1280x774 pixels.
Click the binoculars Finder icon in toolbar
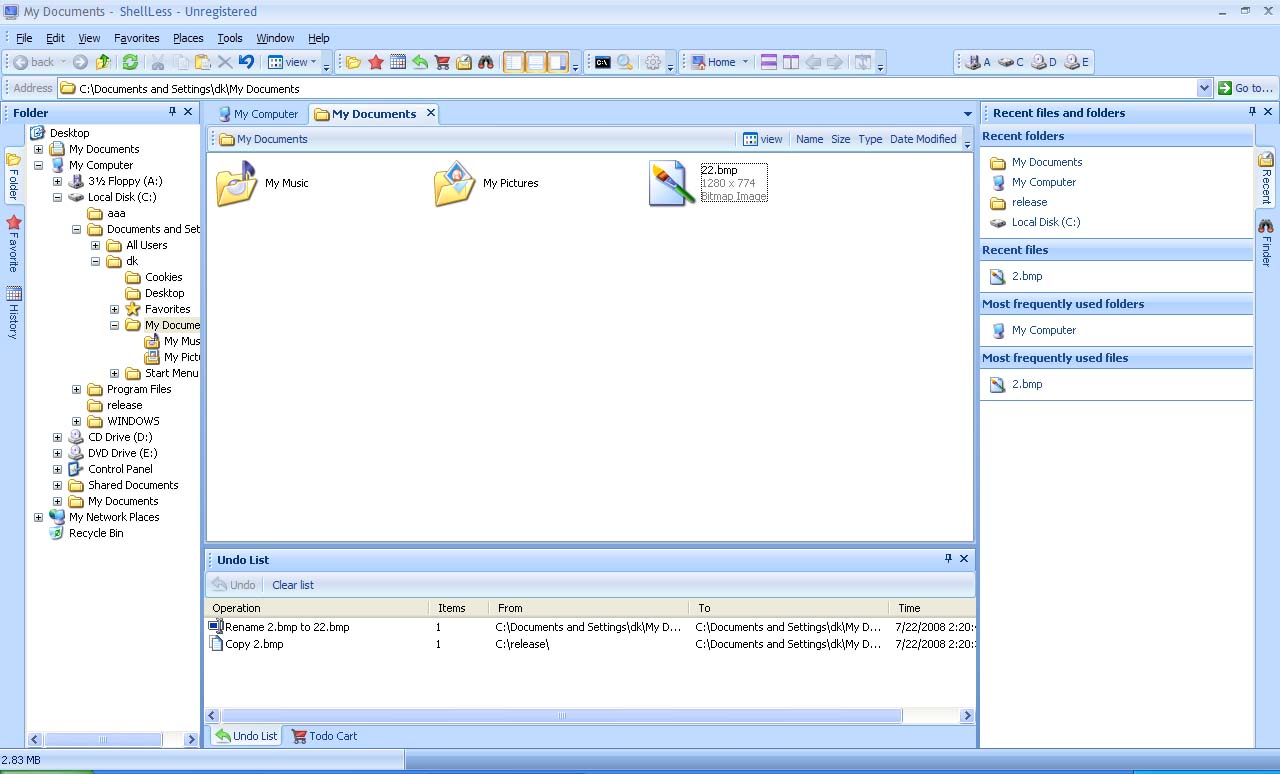(486, 62)
